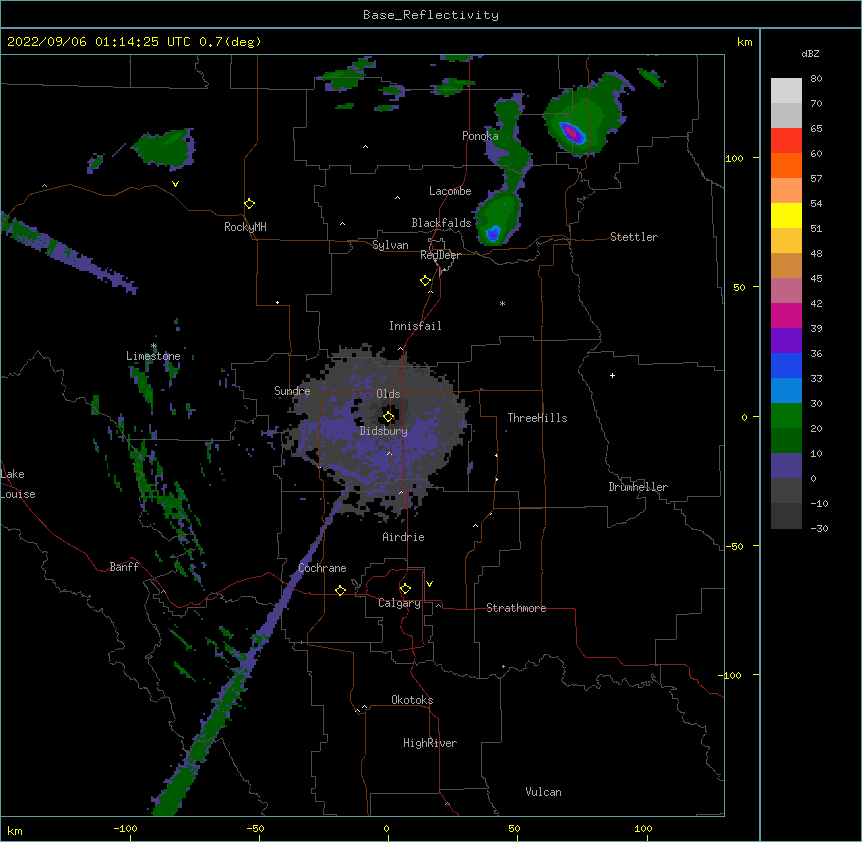Click the yellow diamond marker below Cochrane
The width and height of the screenshot is (862, 842).
tap(340, 590)
